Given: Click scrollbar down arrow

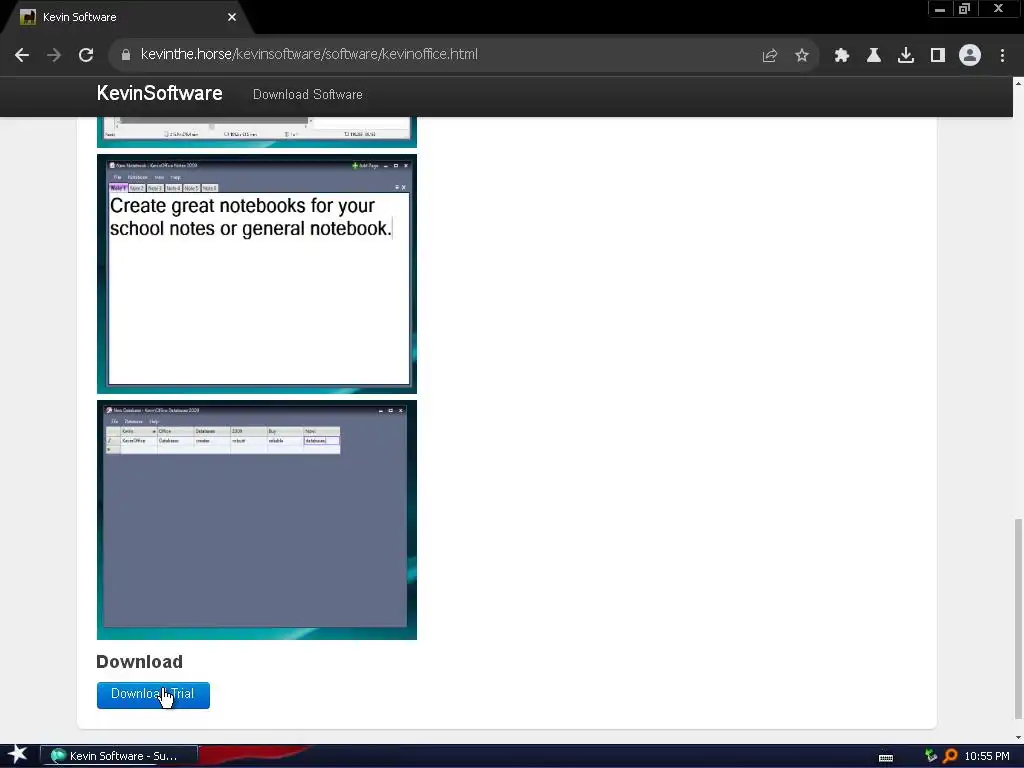Looking at the screenshot, I should tap(1018, 738).
